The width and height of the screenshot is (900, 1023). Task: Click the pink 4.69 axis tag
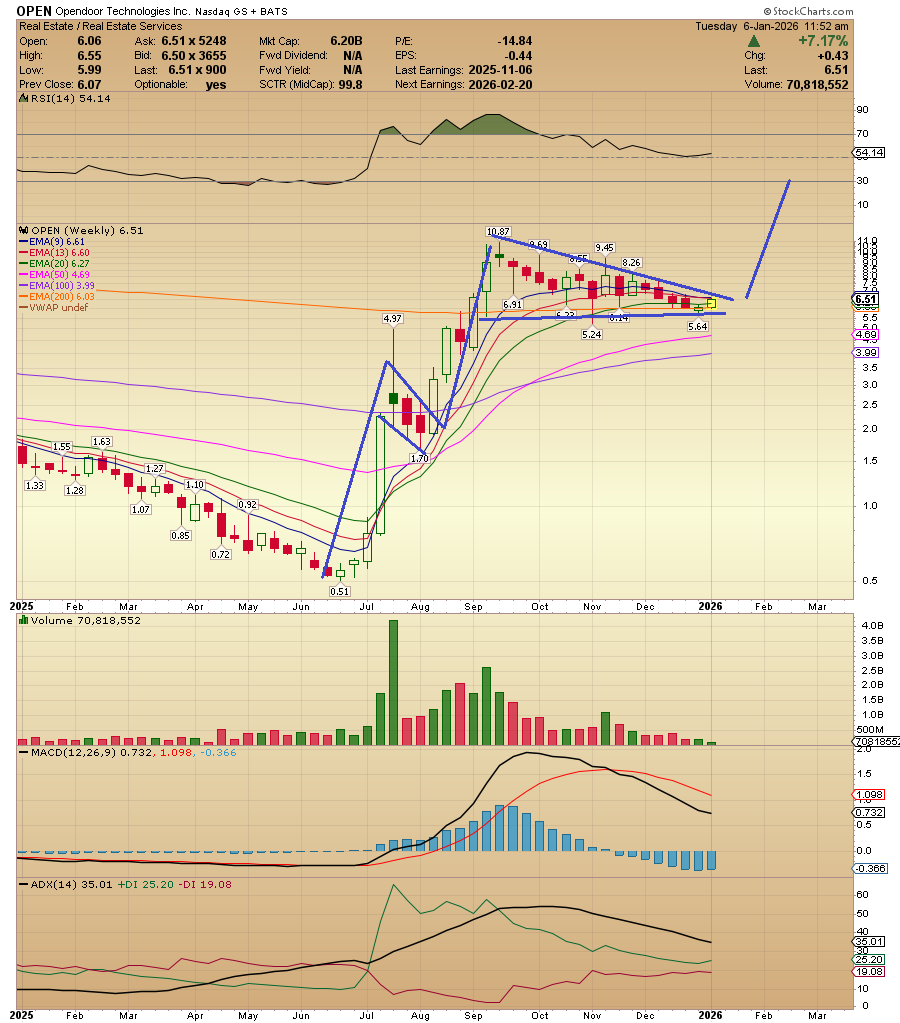click(x=866, y=335)
